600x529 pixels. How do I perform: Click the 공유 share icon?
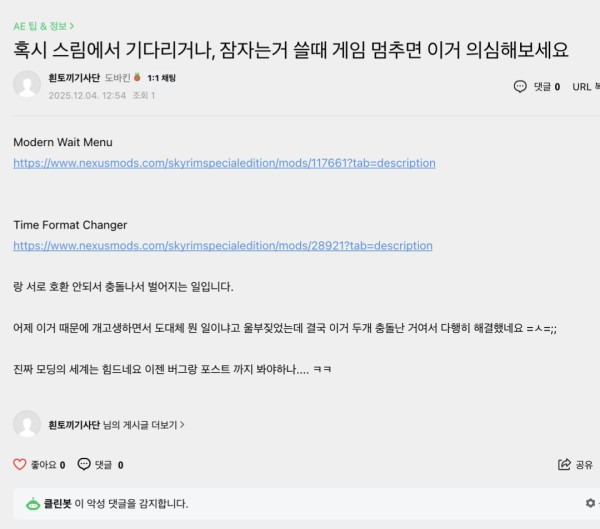[564, 464]
